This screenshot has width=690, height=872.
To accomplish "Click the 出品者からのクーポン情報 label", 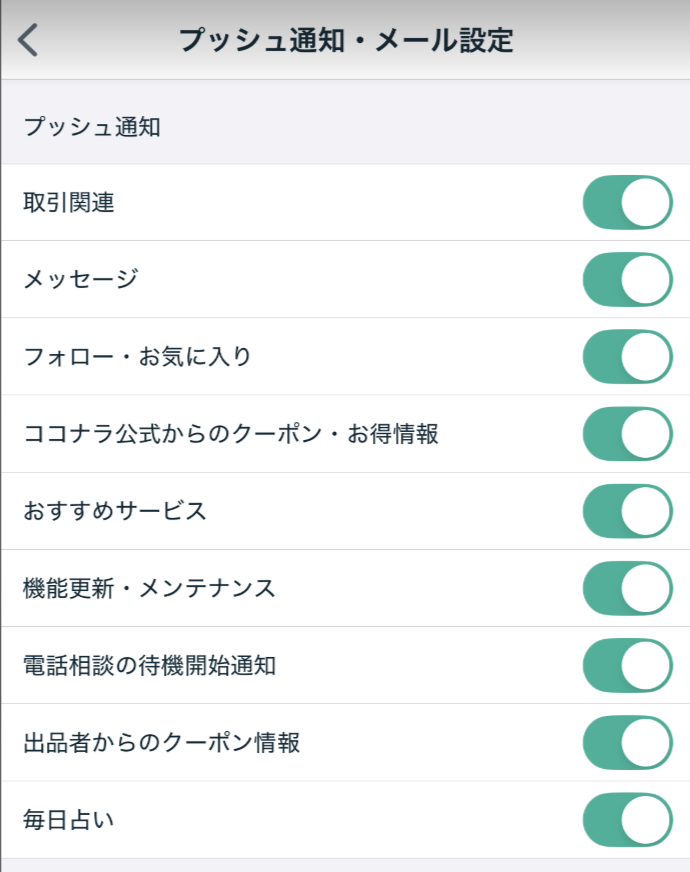I will point(161,743).
